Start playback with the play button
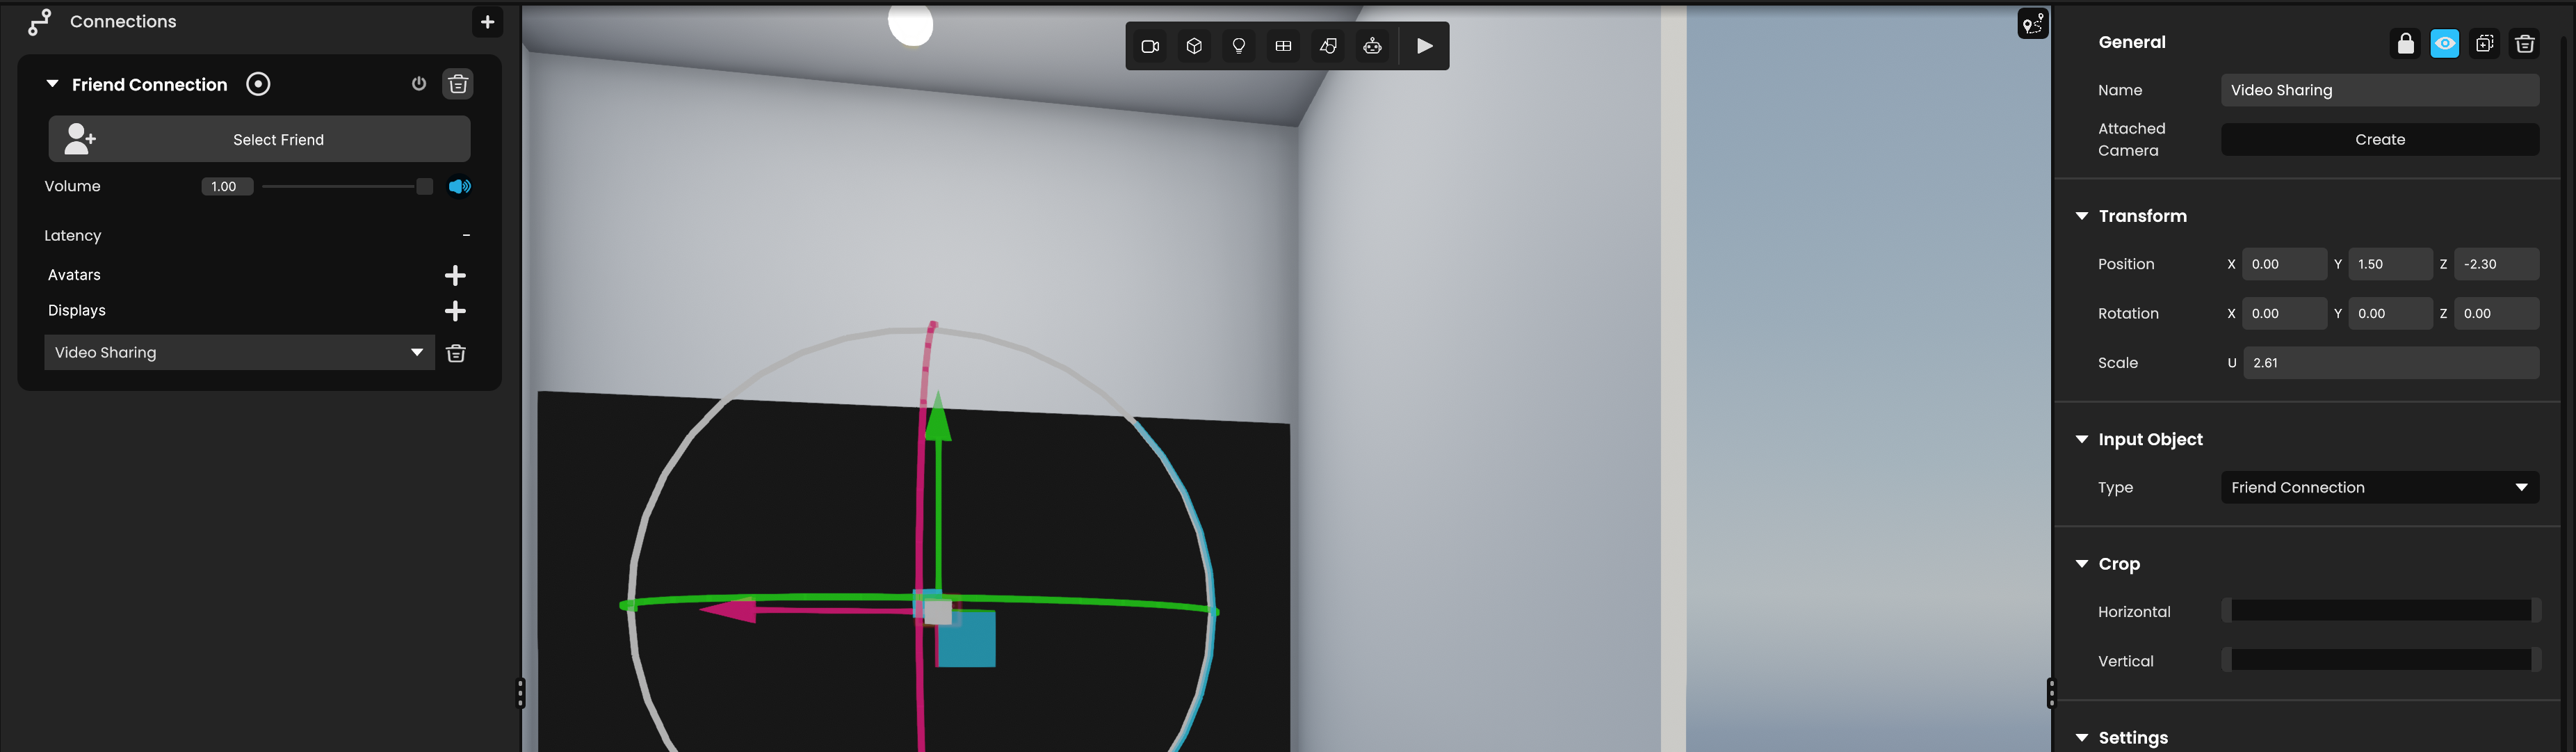This screenshot has height=752, width=2576. point(1425,46)
